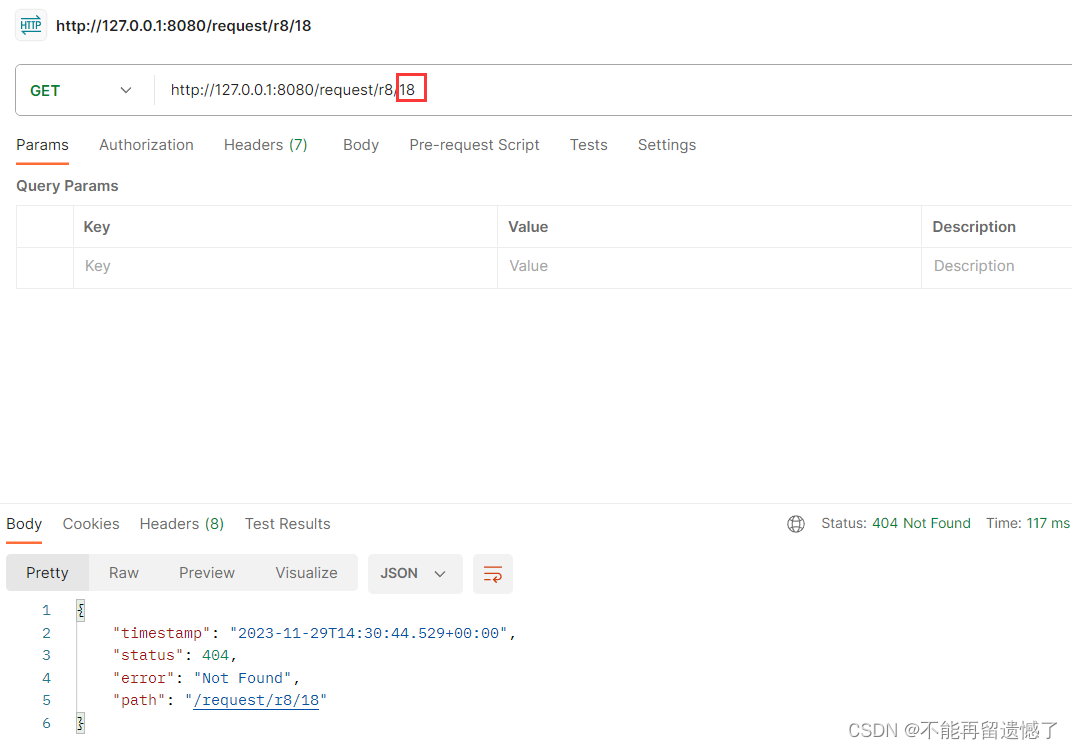Select the response Body tab
The image size is (1072, 749).
(24, 523)
